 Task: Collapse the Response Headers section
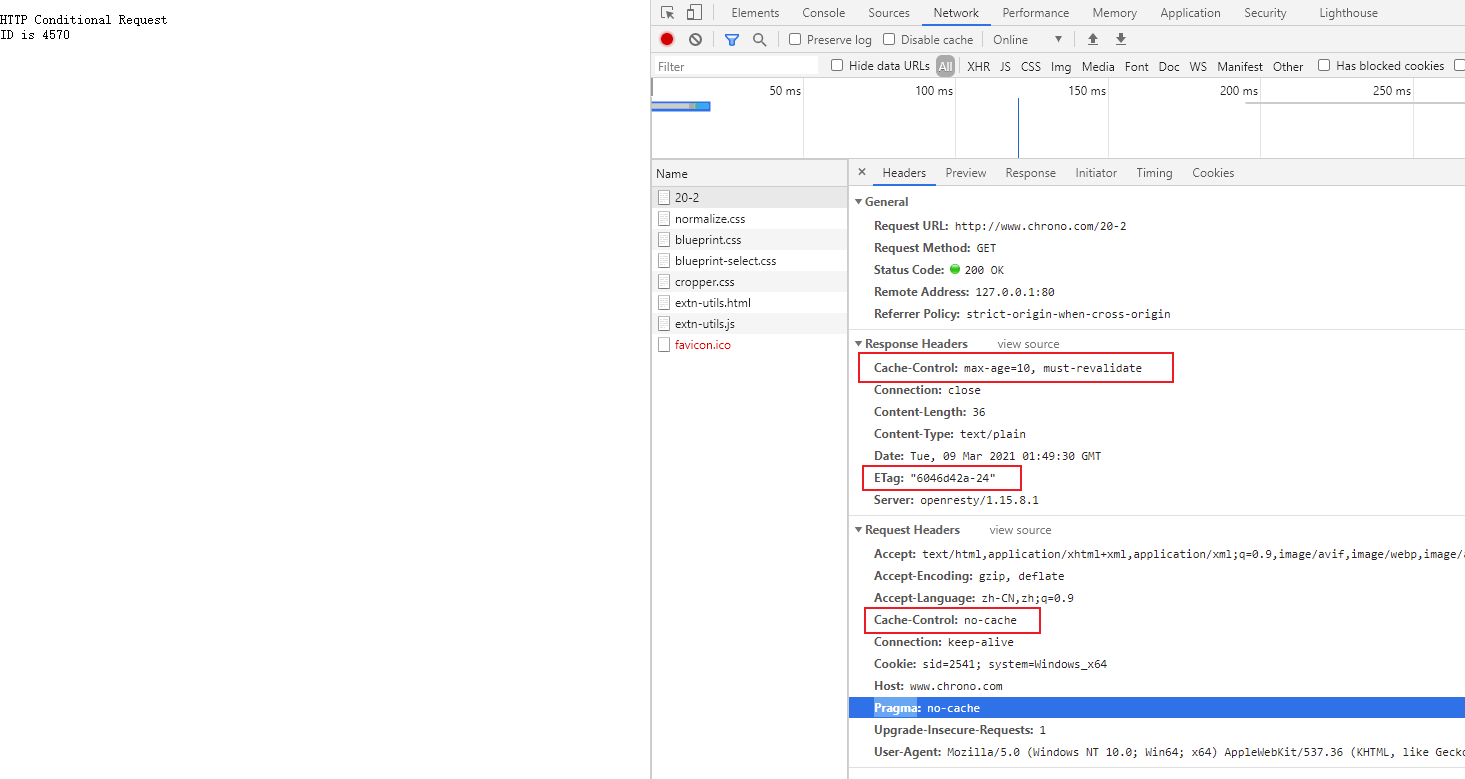(858, 344)
